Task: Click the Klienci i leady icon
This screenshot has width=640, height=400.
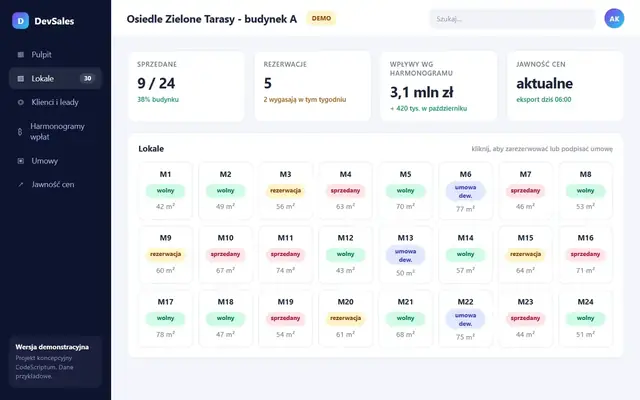Action: pyautogui.click(x=21, y=102)
